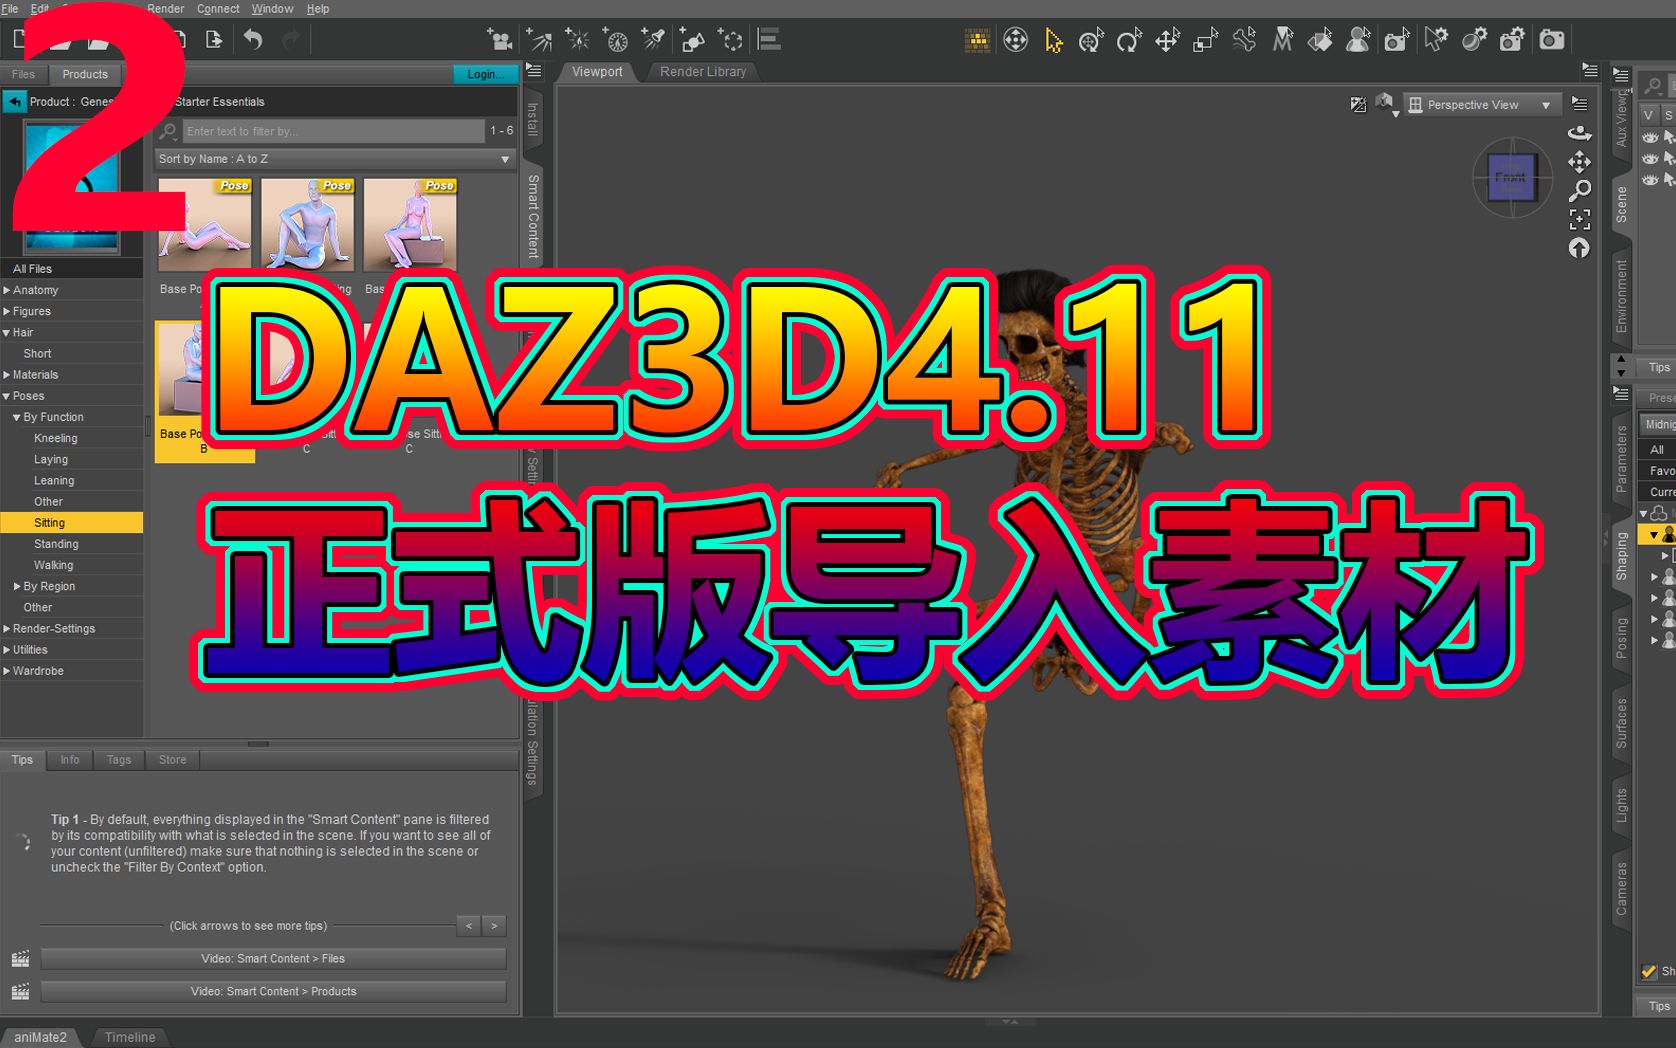Select the first pose thumbnail
The width and height of the screenshot is (1676, 1048).
pyautogui.click(x=205, y=225)
